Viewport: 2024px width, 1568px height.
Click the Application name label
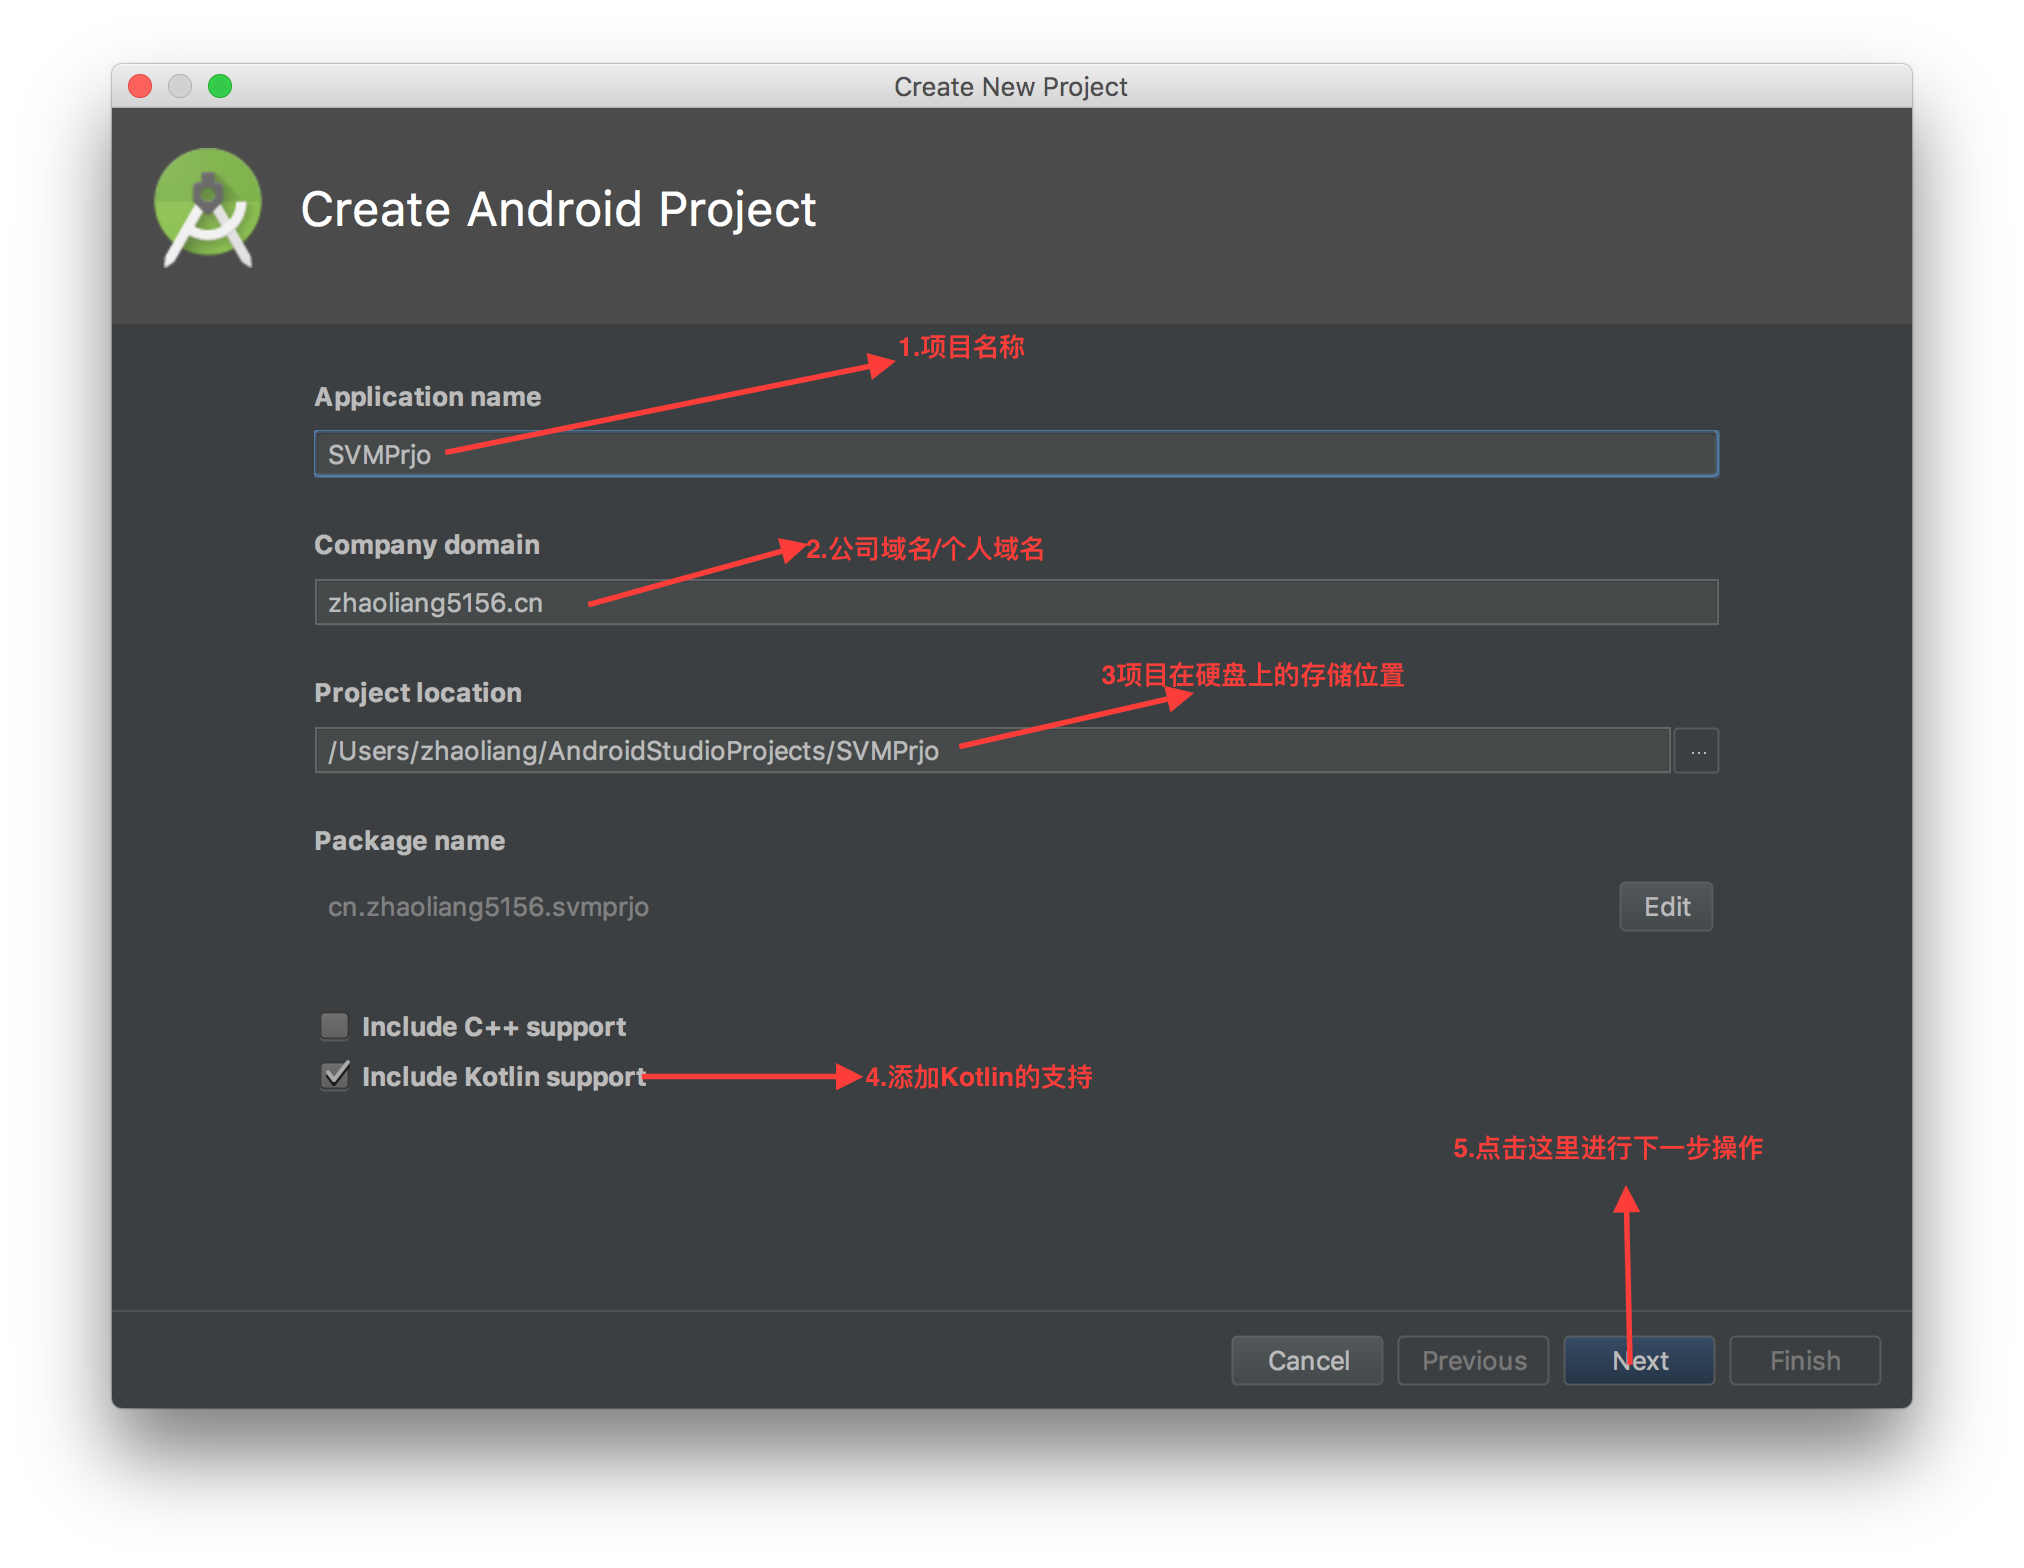point(427,397)
